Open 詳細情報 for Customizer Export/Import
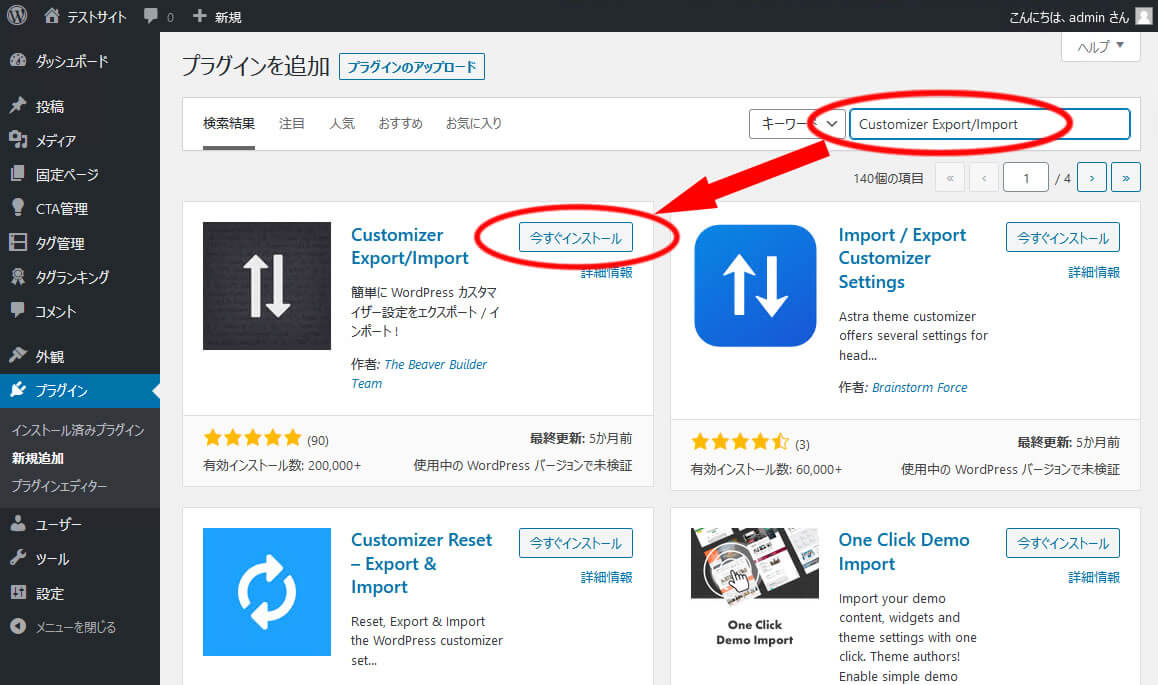1158x685 pixels. pyautogui.click(x=606, y=272)
